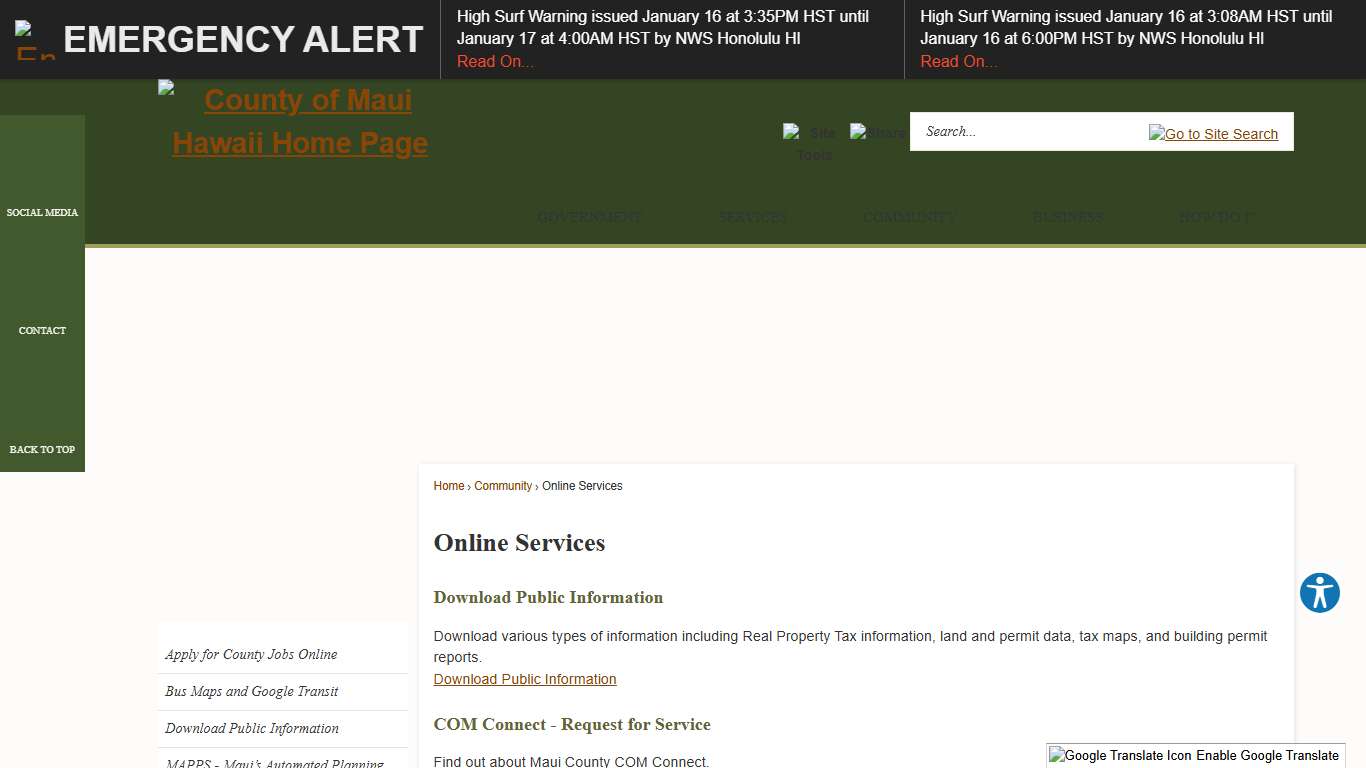Select the COMMUNITY menu item
Viewport: 1366px width, 768px height.
(x=908, y=217)
